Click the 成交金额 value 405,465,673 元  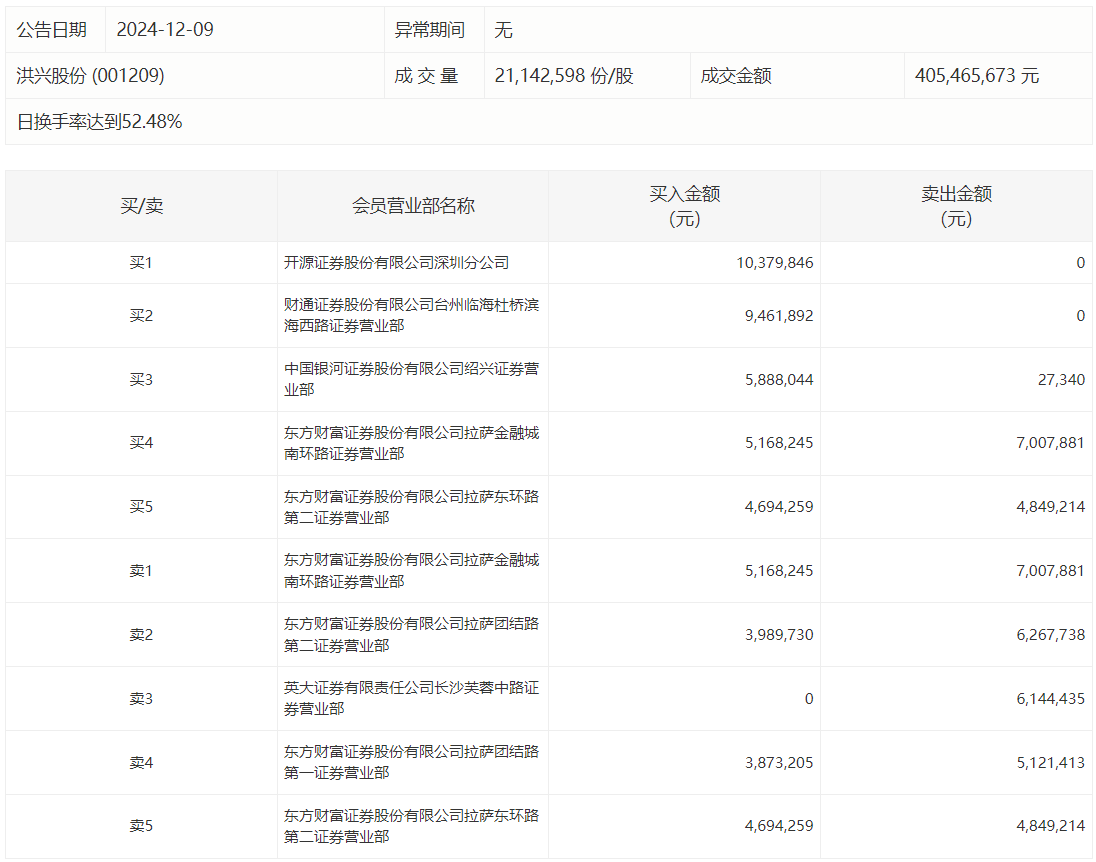tap(977, 76)
